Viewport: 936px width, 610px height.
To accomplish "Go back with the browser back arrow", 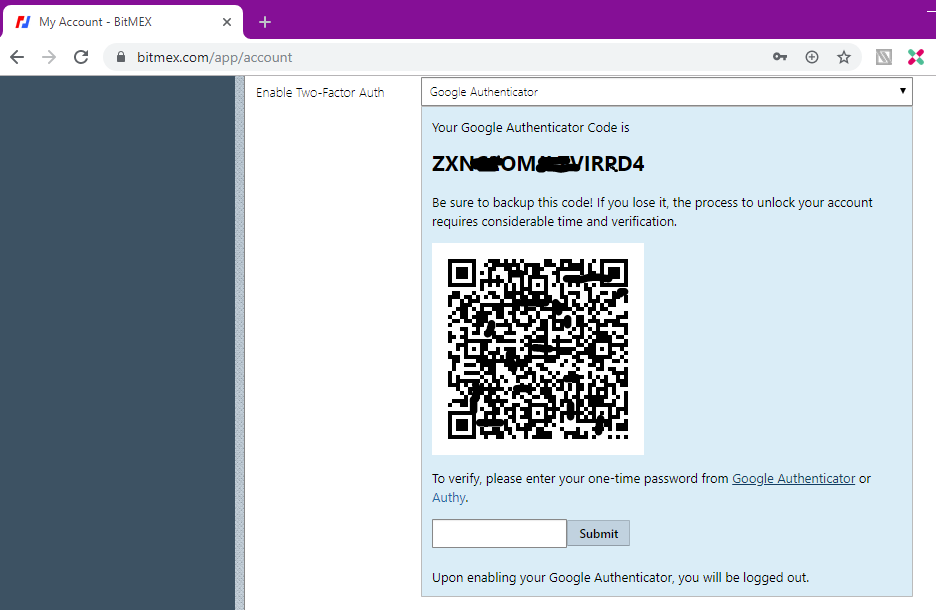I will point(17,57).
